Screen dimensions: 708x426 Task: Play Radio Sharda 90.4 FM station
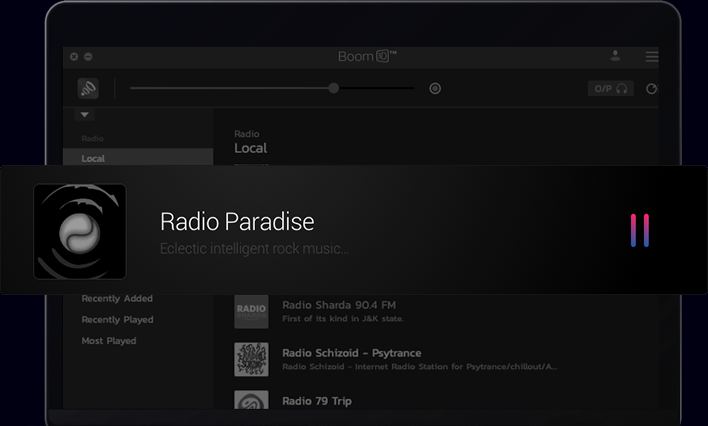coord(339,305)
